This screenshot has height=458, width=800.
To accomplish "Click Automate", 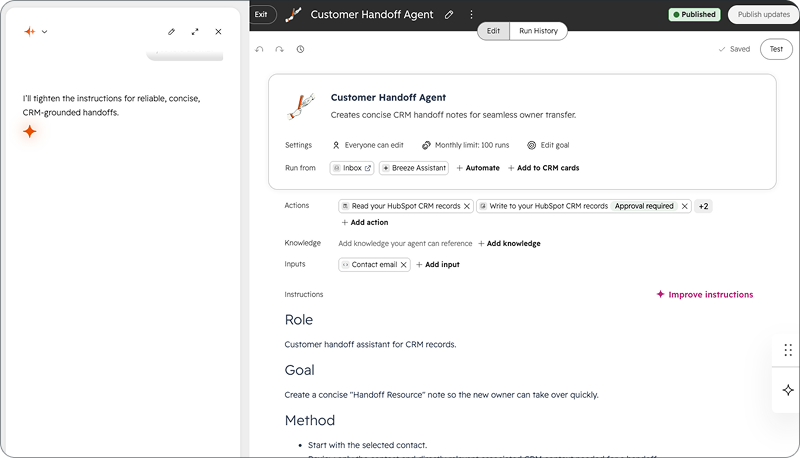I will tap(478, 168).
